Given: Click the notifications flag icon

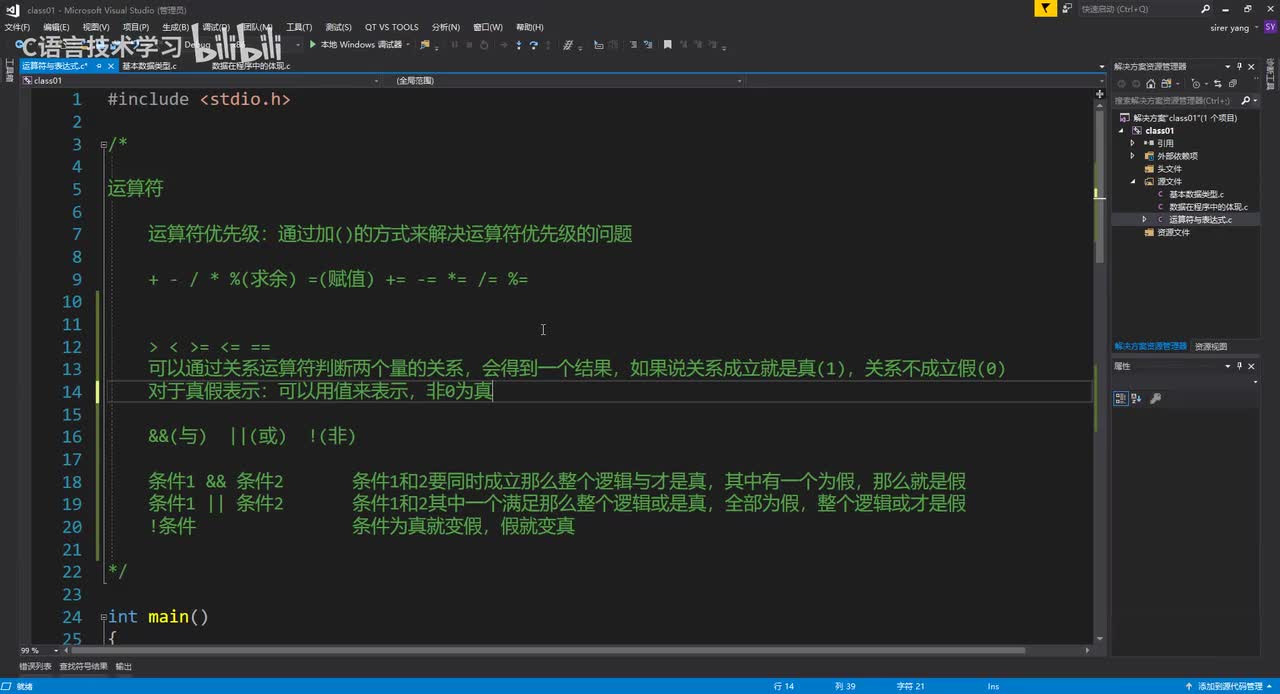Looking at the screenshot, I should point(1045,9).
